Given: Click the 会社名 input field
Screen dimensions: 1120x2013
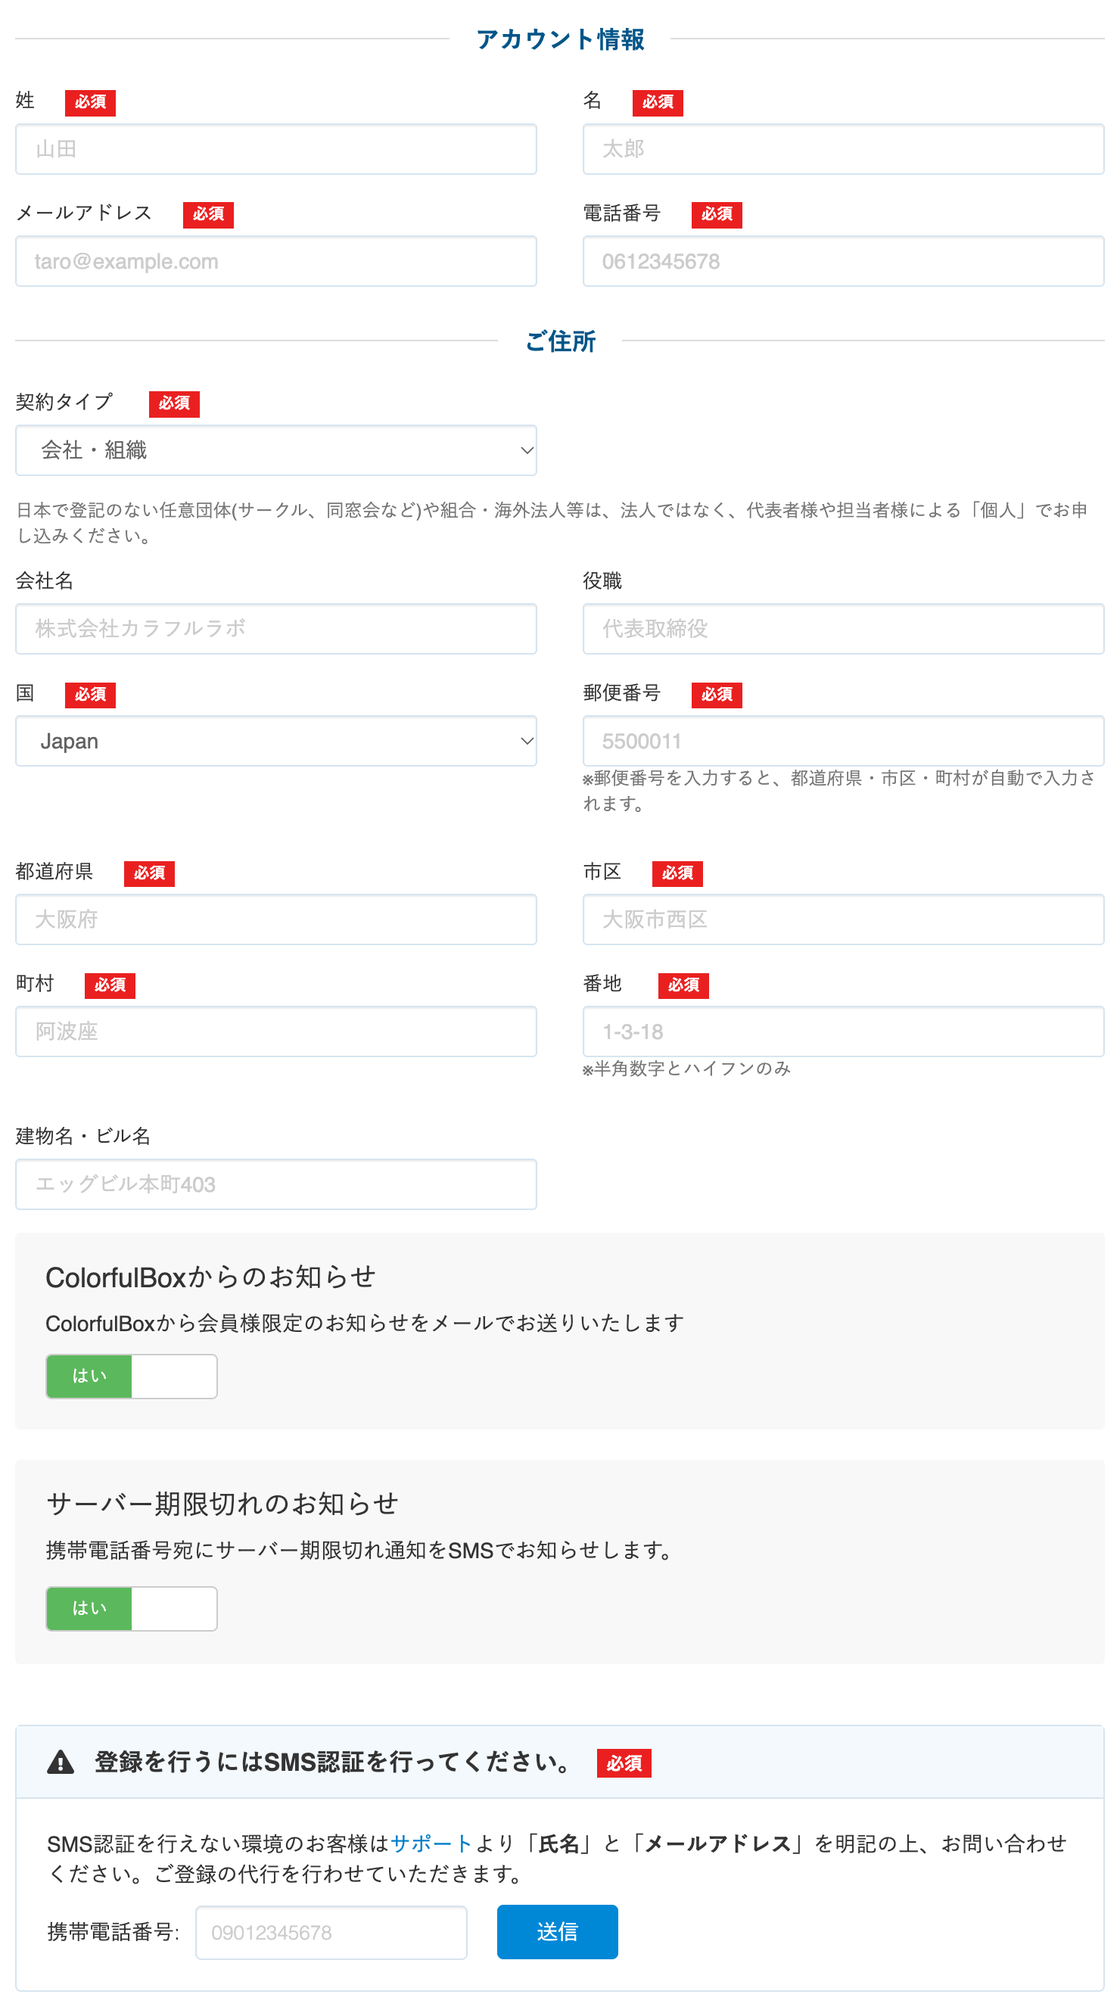Looking at the screenshot, I should (276, 629).
